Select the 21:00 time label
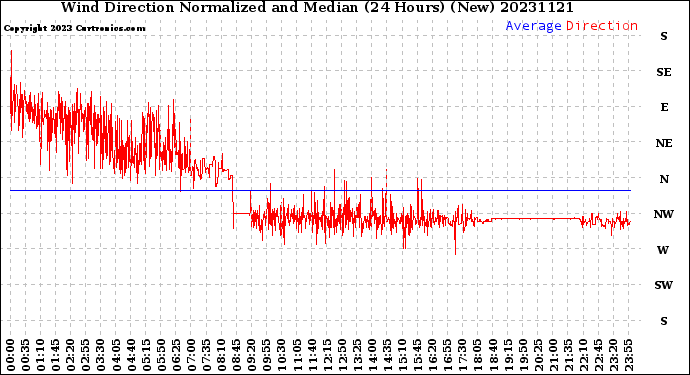 coord(554,356)
